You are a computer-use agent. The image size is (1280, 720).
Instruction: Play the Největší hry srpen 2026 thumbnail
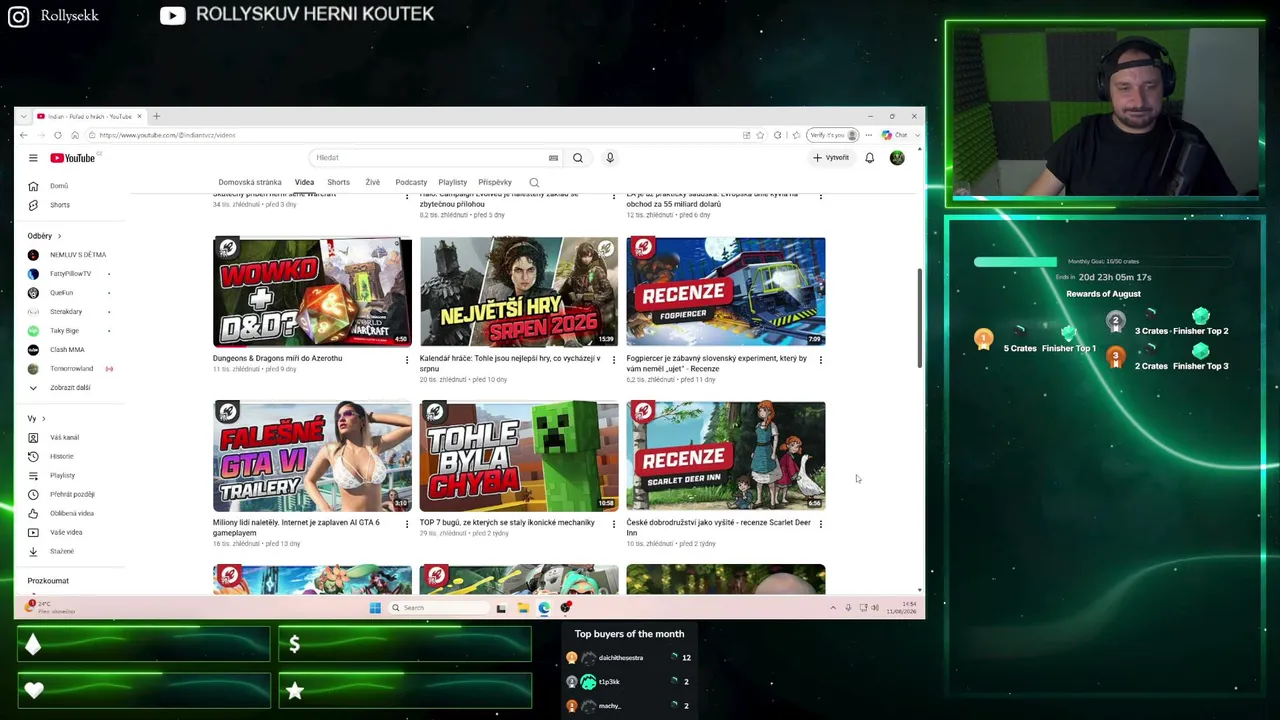[519, 292]
